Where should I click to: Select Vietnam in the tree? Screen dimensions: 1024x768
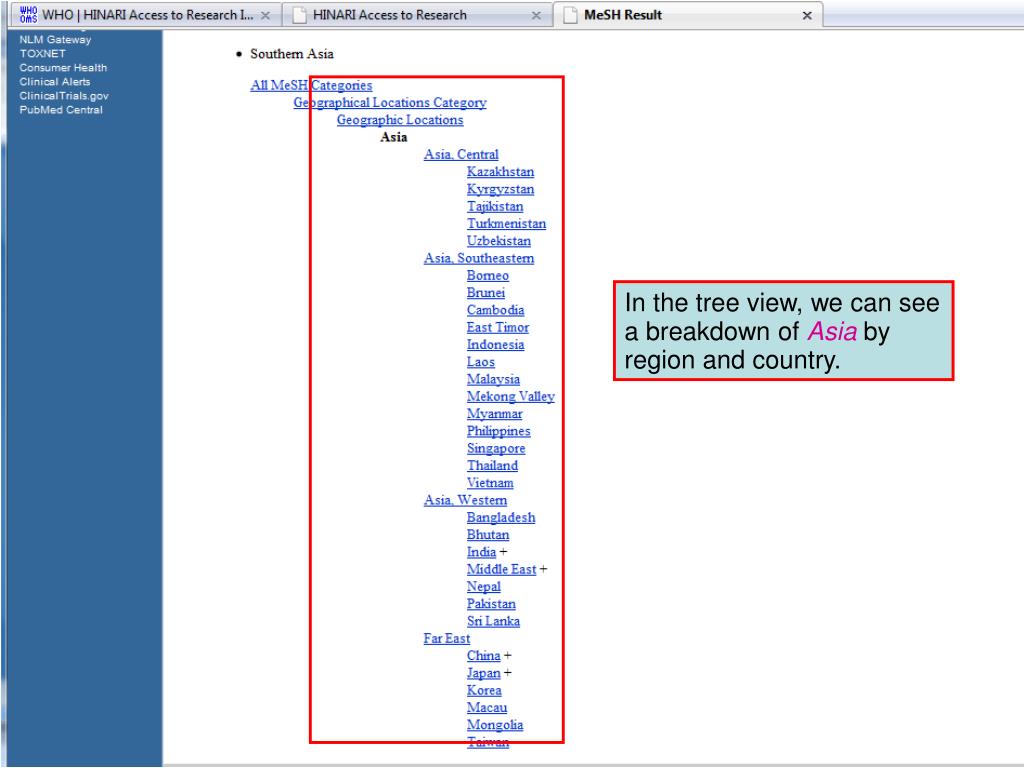coord(490,483)
